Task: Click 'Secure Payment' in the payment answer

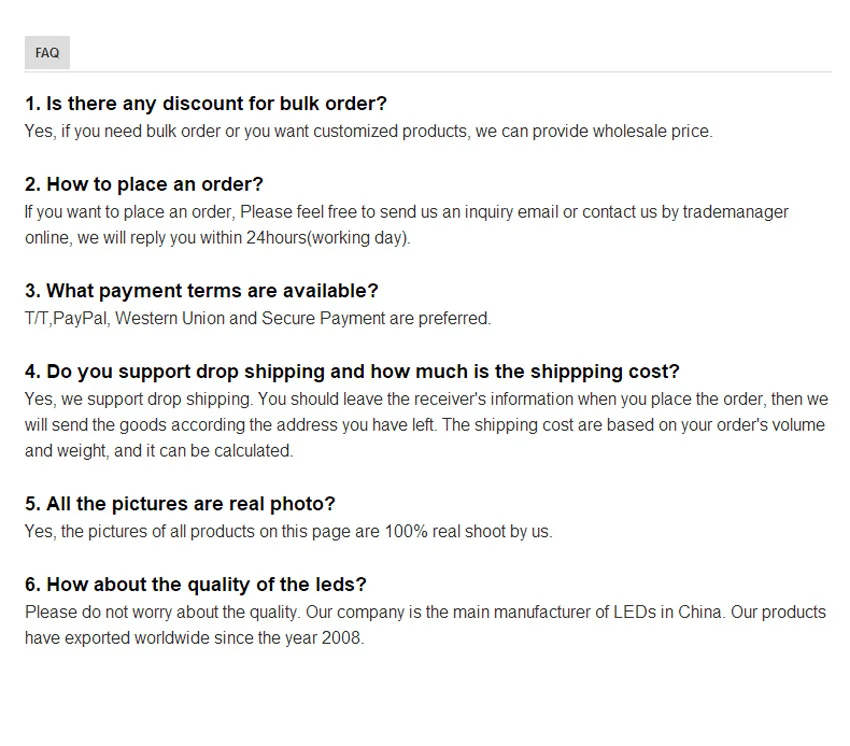Action: click(323, 318)
